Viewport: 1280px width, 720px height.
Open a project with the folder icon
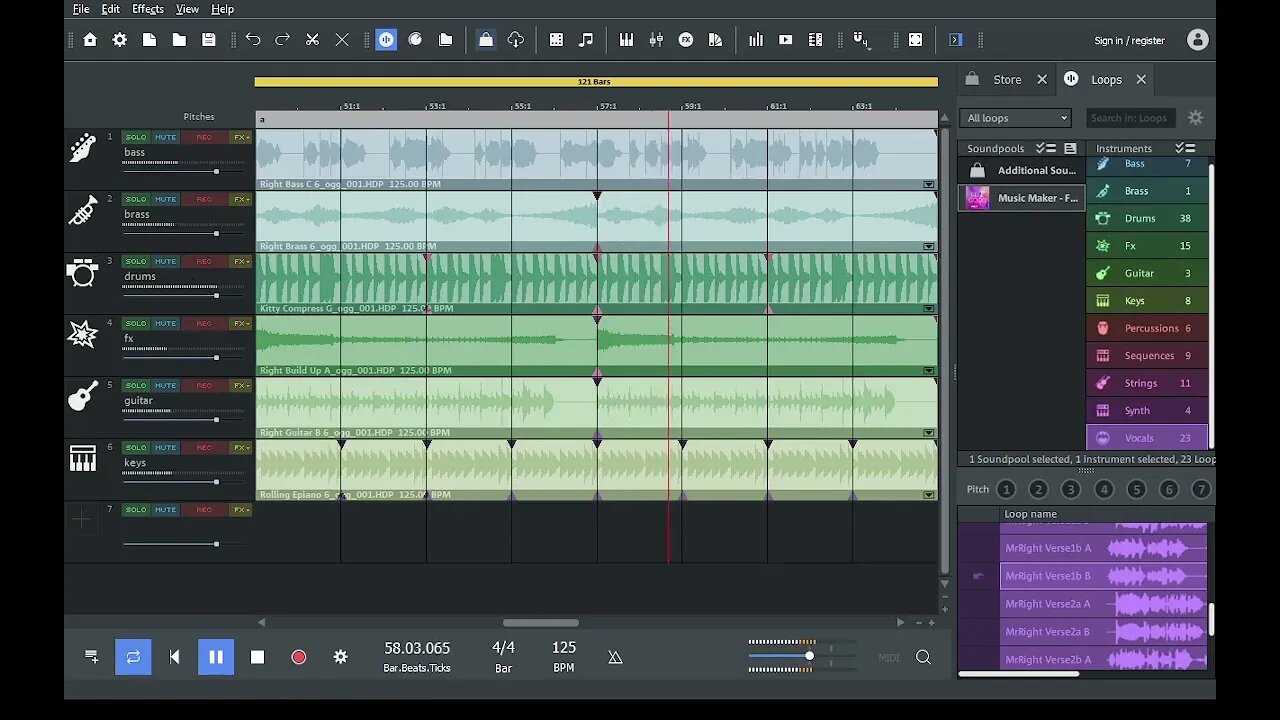(x=179, y=40)
